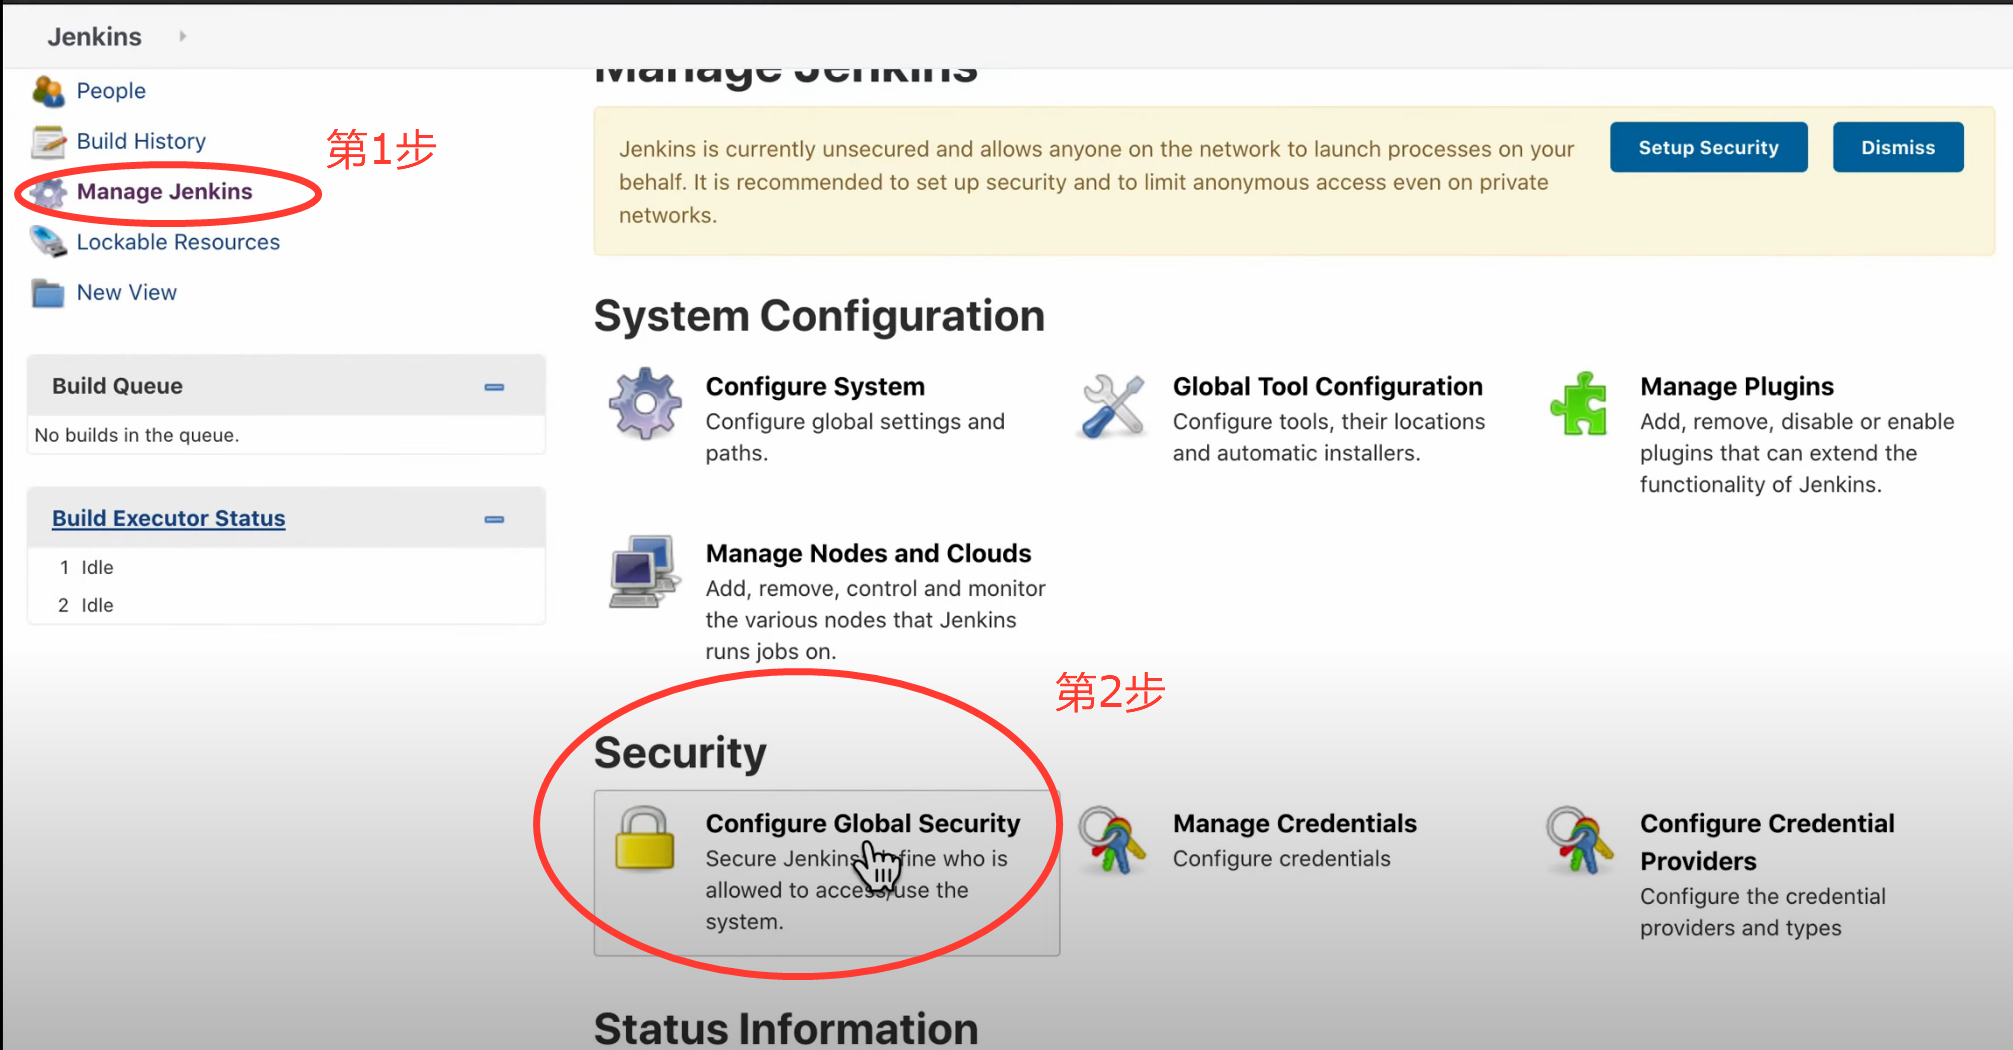Collapse the Build Queue panel
Screen dimensions: 2013x1050
click(x=494, y=387)
